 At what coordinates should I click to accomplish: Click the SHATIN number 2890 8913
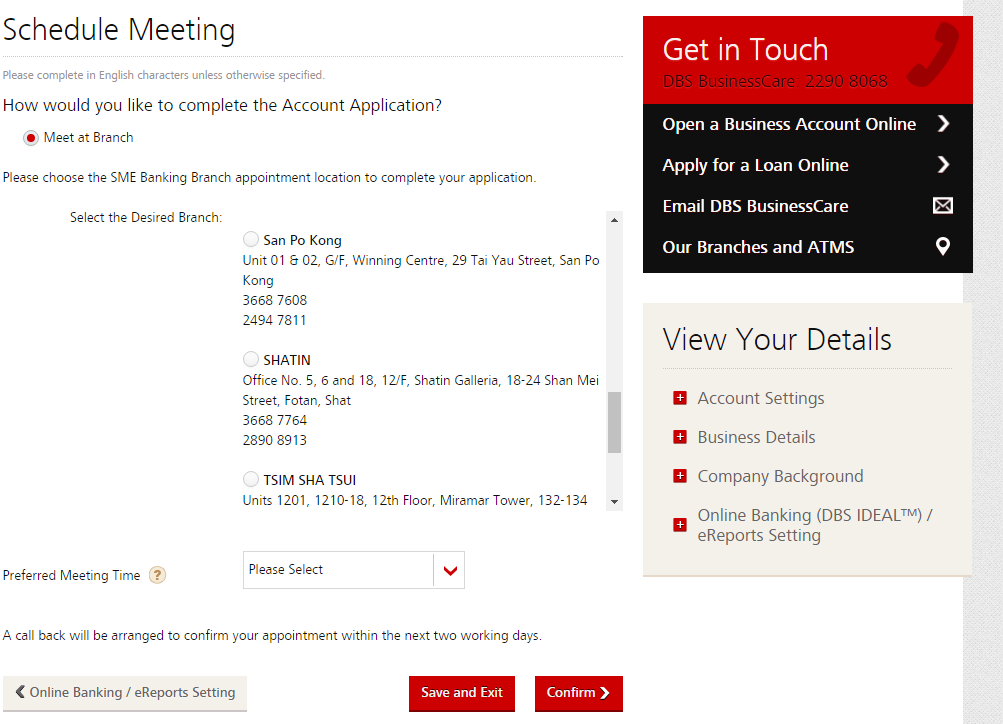(274, 440)
